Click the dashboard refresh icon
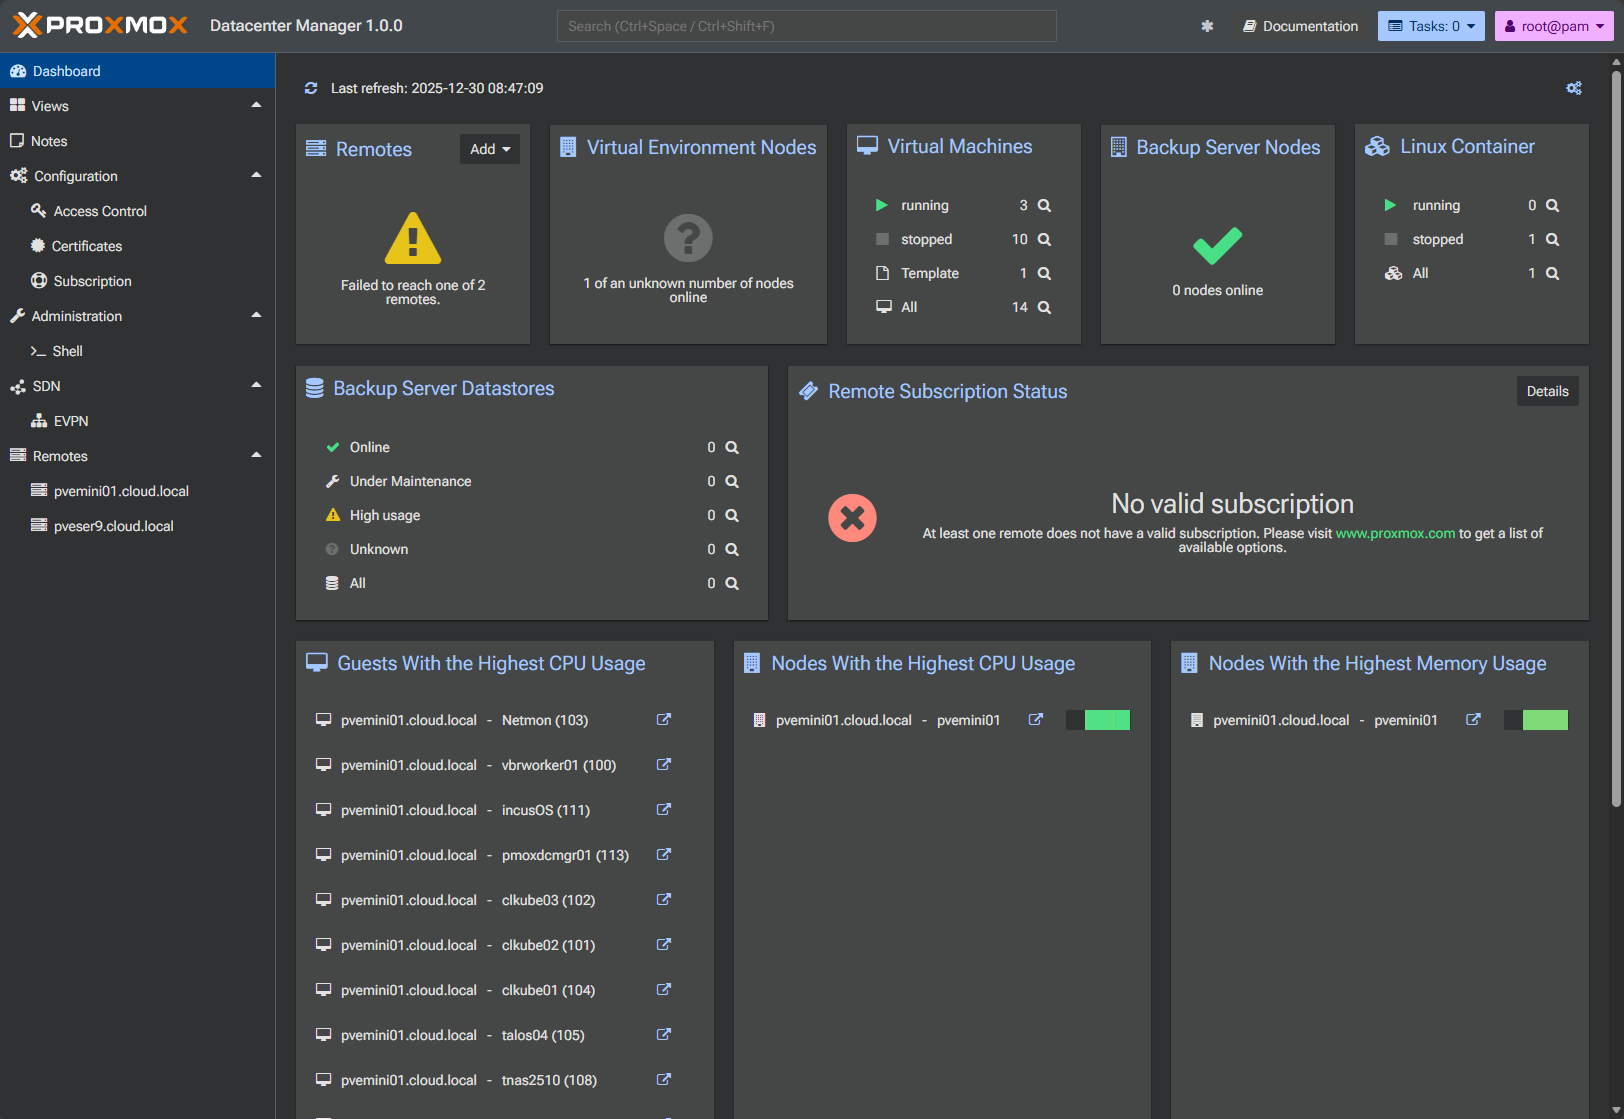This screenshot has height=1119, width=1624. click(x=311, y=88)
